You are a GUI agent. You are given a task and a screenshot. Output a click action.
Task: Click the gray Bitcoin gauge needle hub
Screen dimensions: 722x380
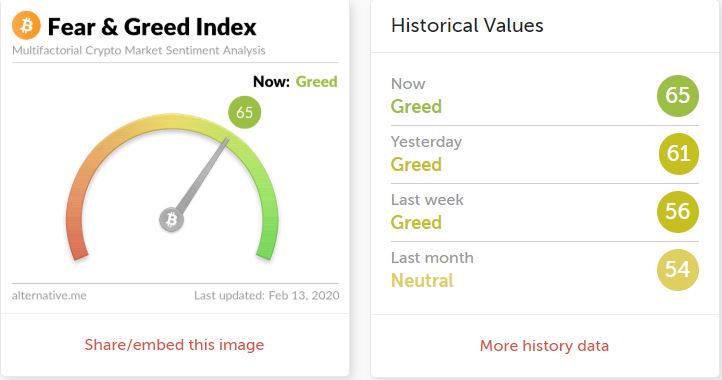(x=171, y=219)
